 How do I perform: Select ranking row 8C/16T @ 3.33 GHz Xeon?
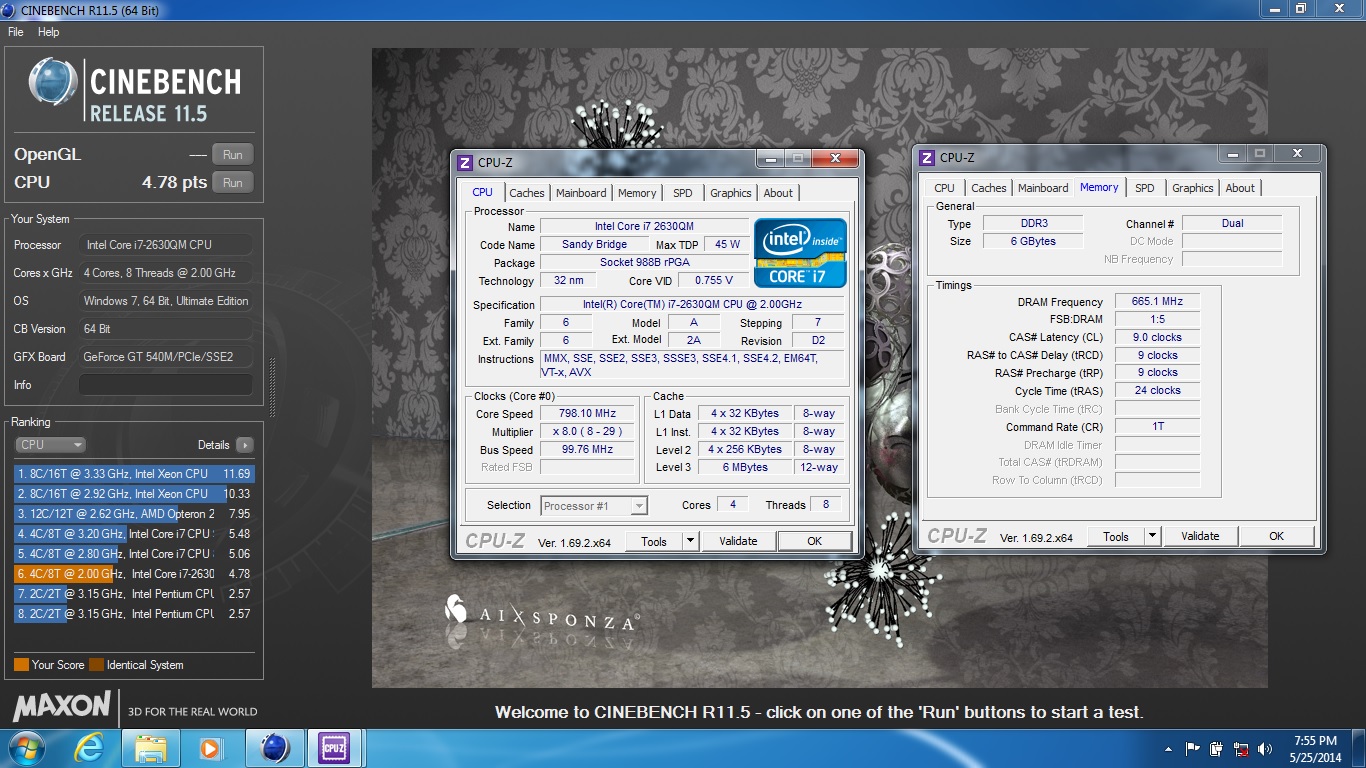tap(134, 474)
